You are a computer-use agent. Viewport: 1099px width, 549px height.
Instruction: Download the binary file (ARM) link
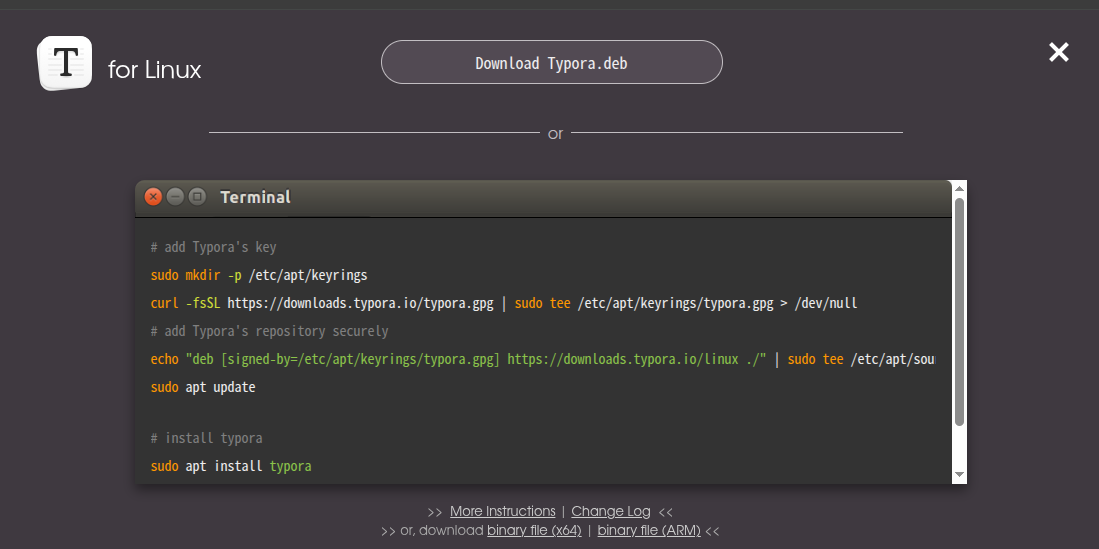coord(649,531)
